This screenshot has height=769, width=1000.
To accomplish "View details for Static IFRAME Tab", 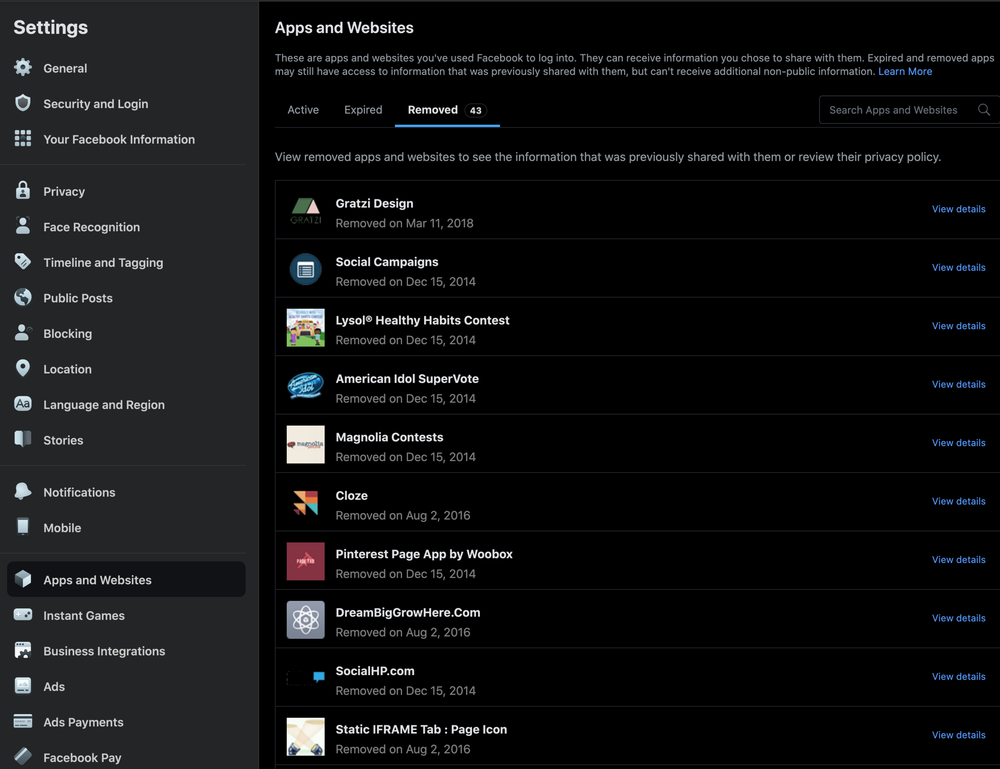I will pos(959,735).
